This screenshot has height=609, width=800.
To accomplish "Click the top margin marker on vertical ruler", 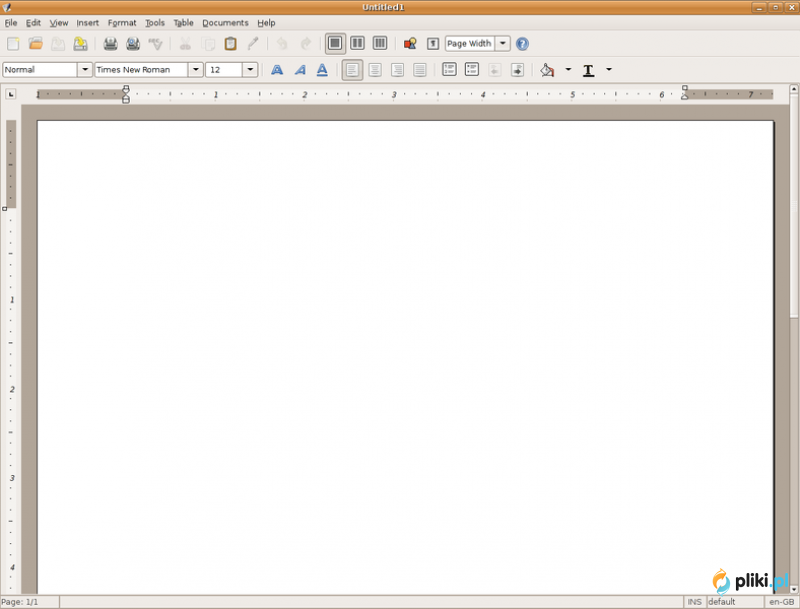I will pyautogui.click(x=5, y=209).
